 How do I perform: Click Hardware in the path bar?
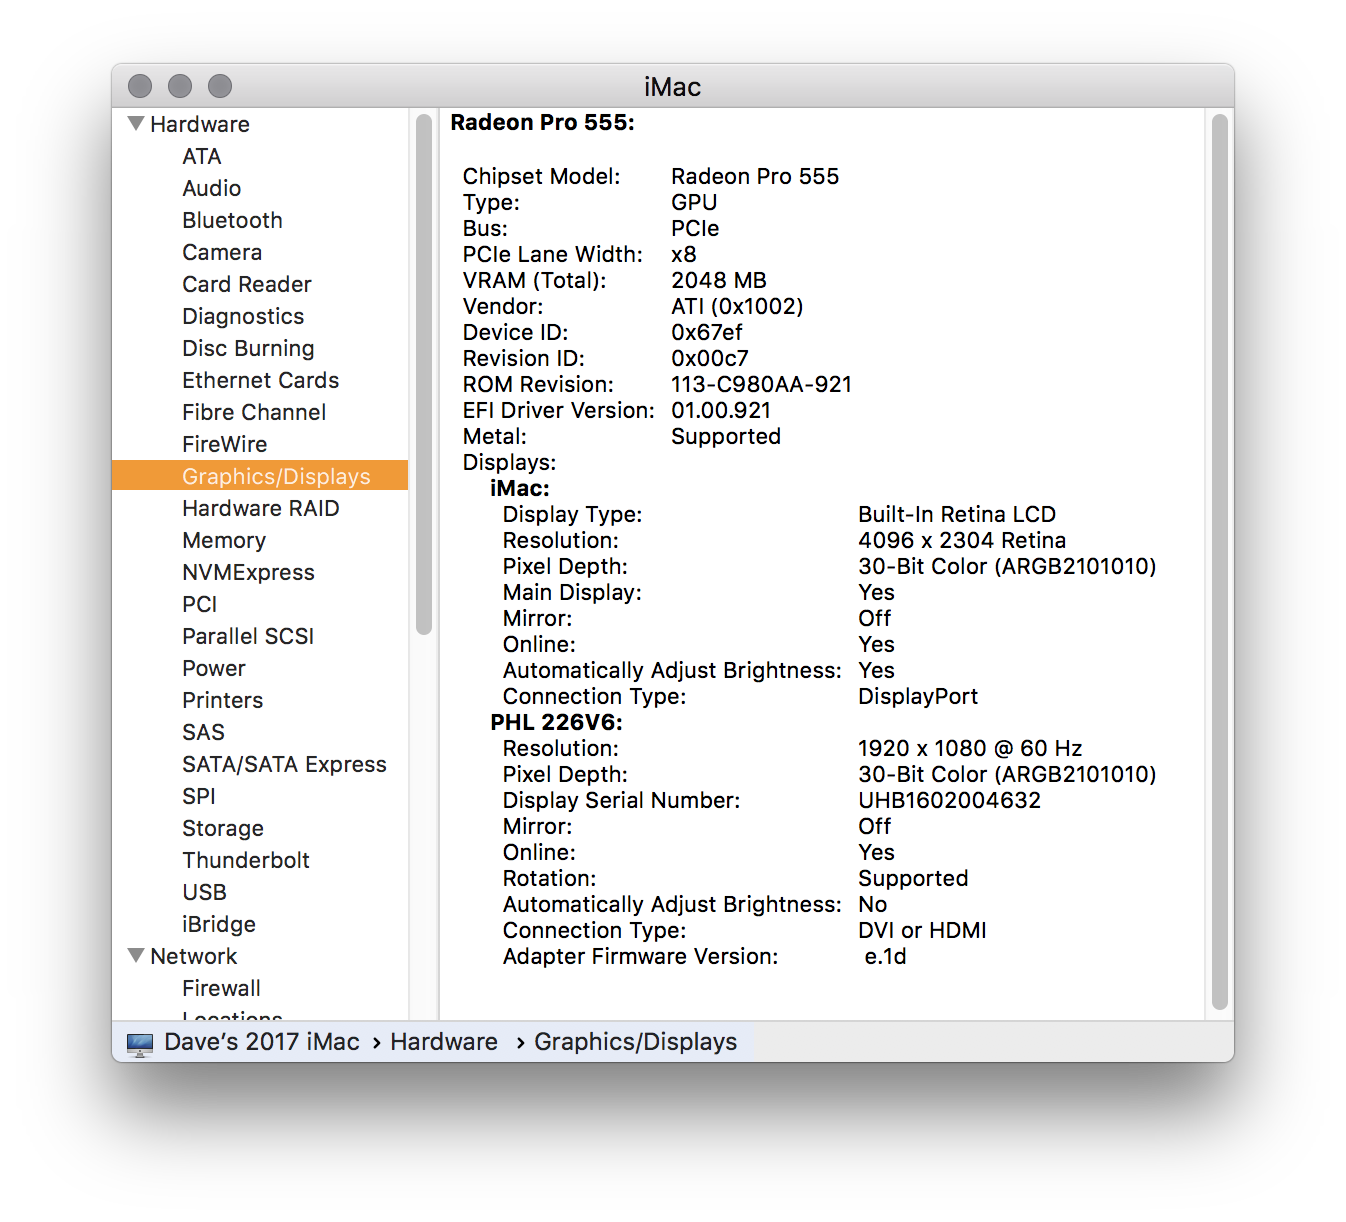click(444, 1042)
